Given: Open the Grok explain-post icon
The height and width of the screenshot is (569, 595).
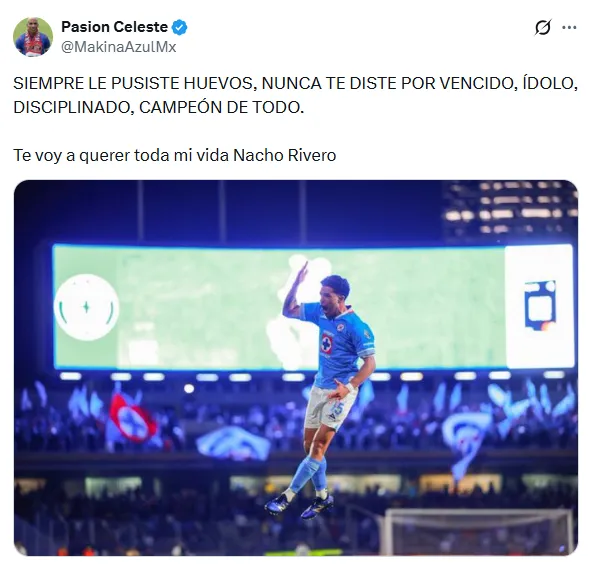Looking at the screenshot, I should (543, 27).
